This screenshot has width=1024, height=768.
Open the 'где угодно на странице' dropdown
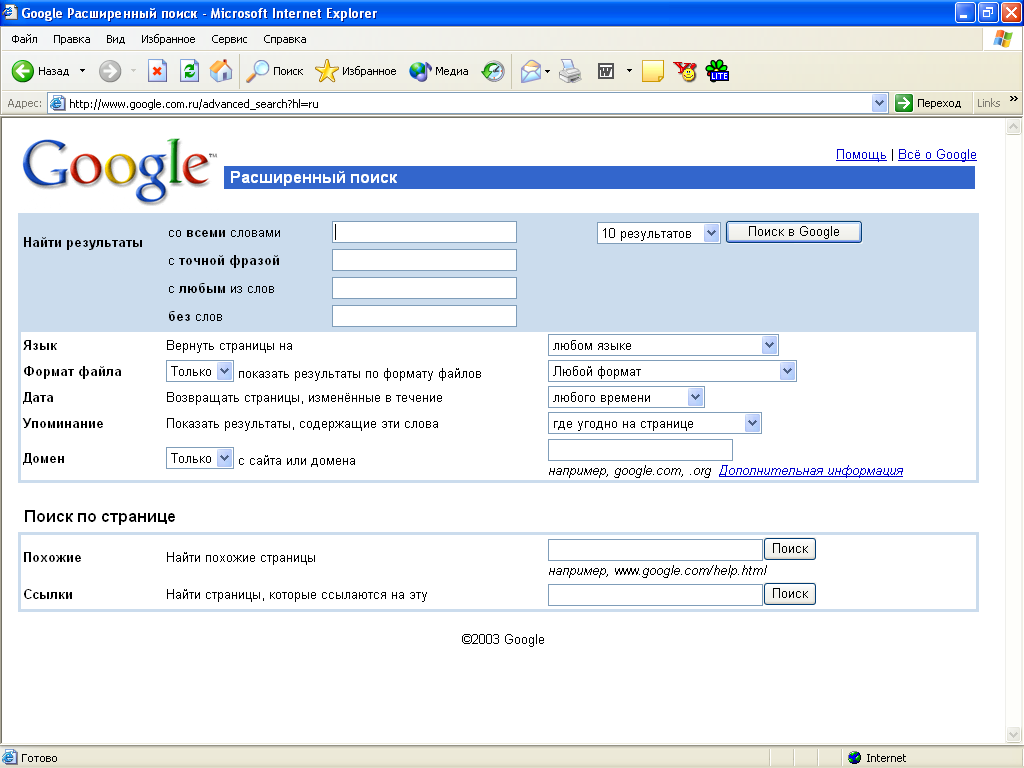pyautogui.click(x=654, y=423)
